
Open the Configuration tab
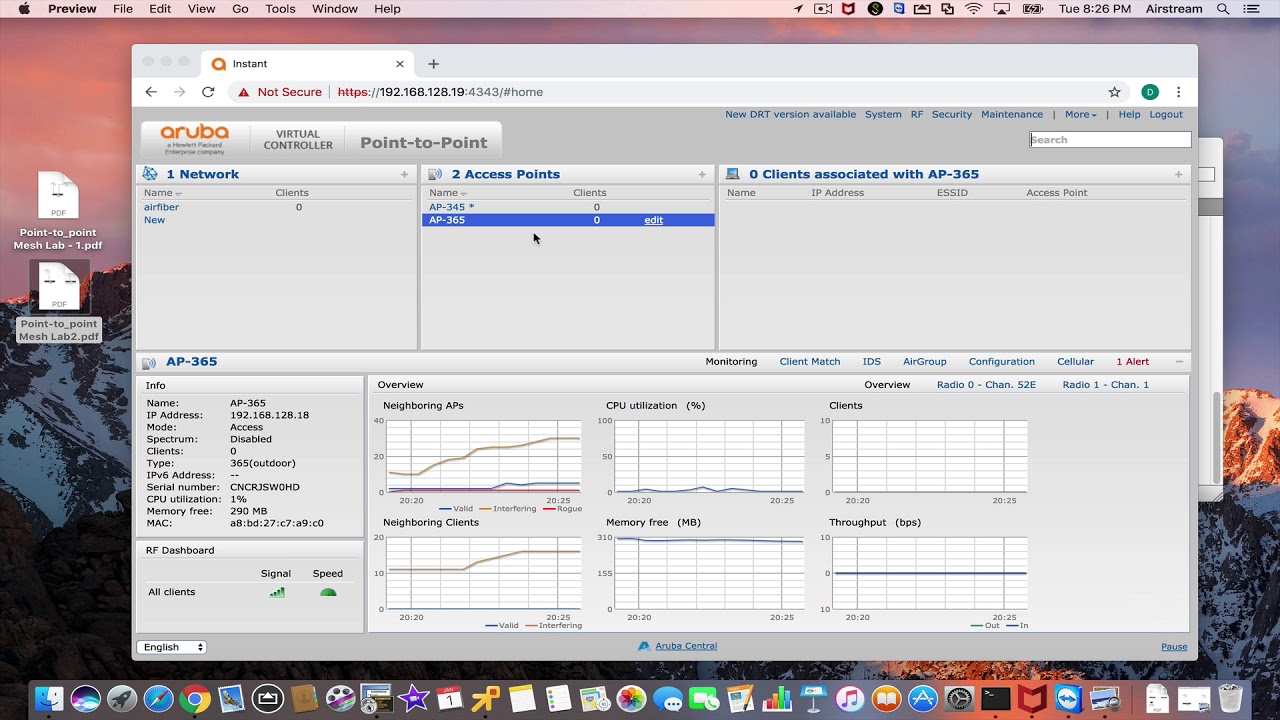pyautogui.click(x=1002, y=362)
